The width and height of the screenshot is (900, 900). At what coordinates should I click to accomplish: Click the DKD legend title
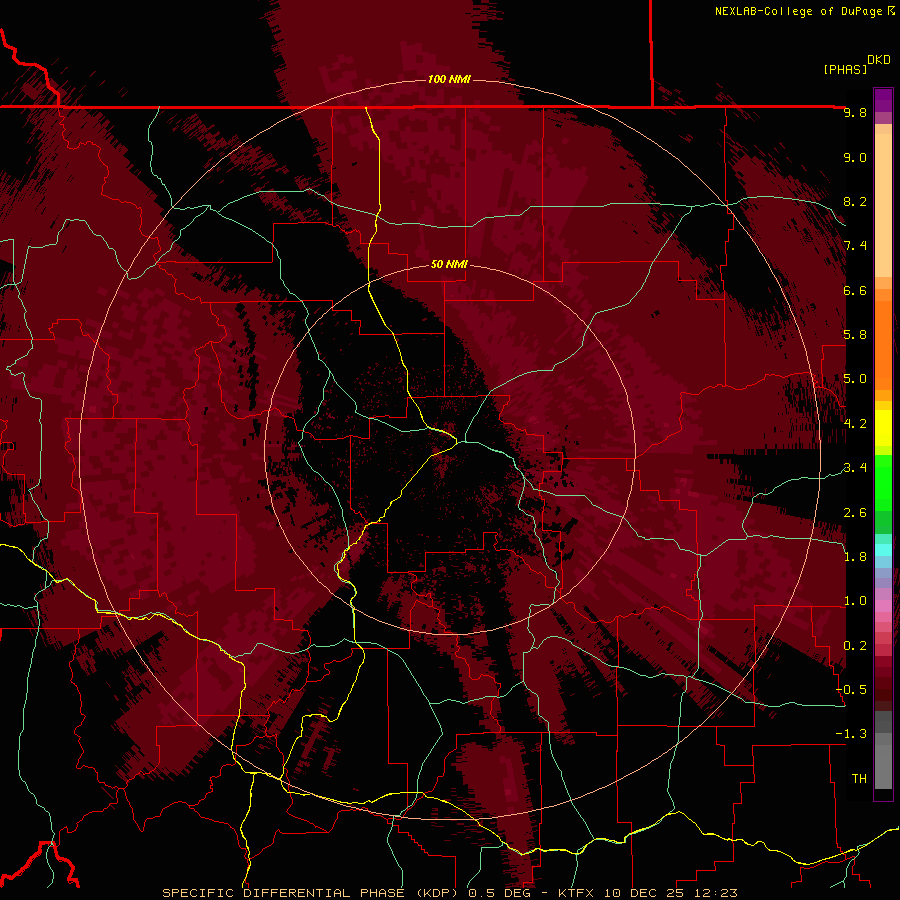878,60
